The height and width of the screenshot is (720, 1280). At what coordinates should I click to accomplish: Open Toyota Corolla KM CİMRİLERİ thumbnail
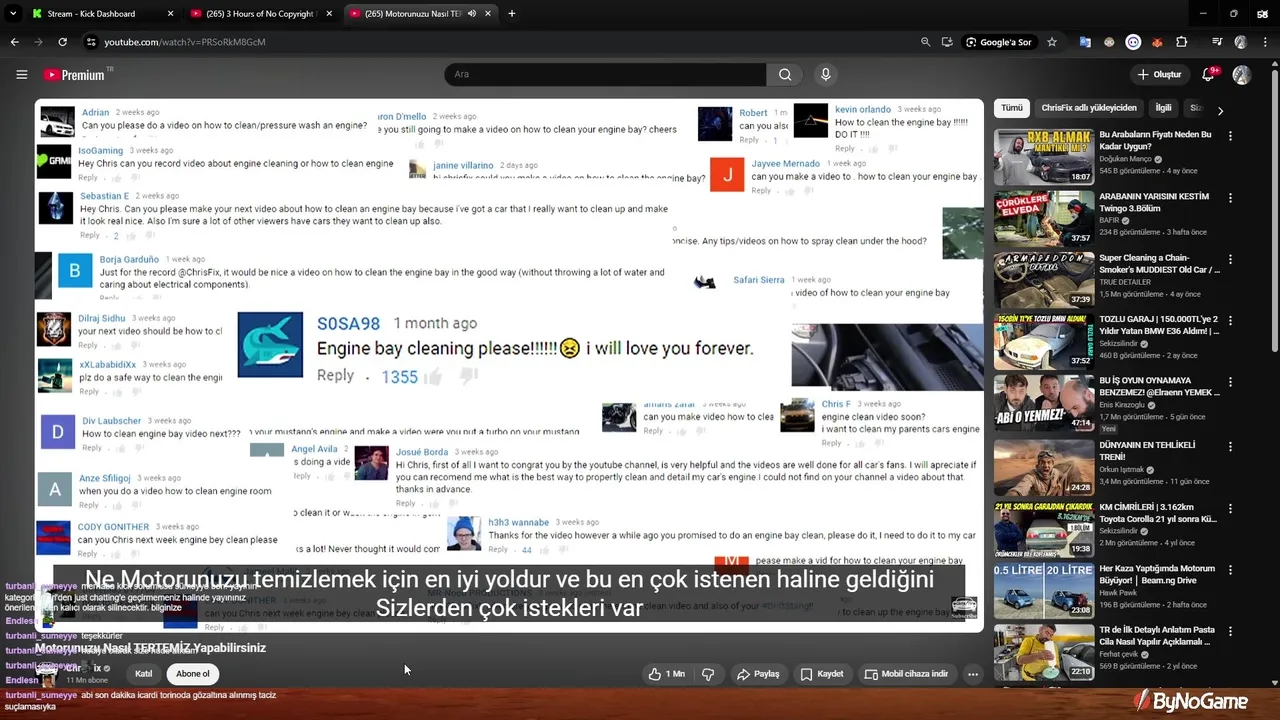(1043, 529)
